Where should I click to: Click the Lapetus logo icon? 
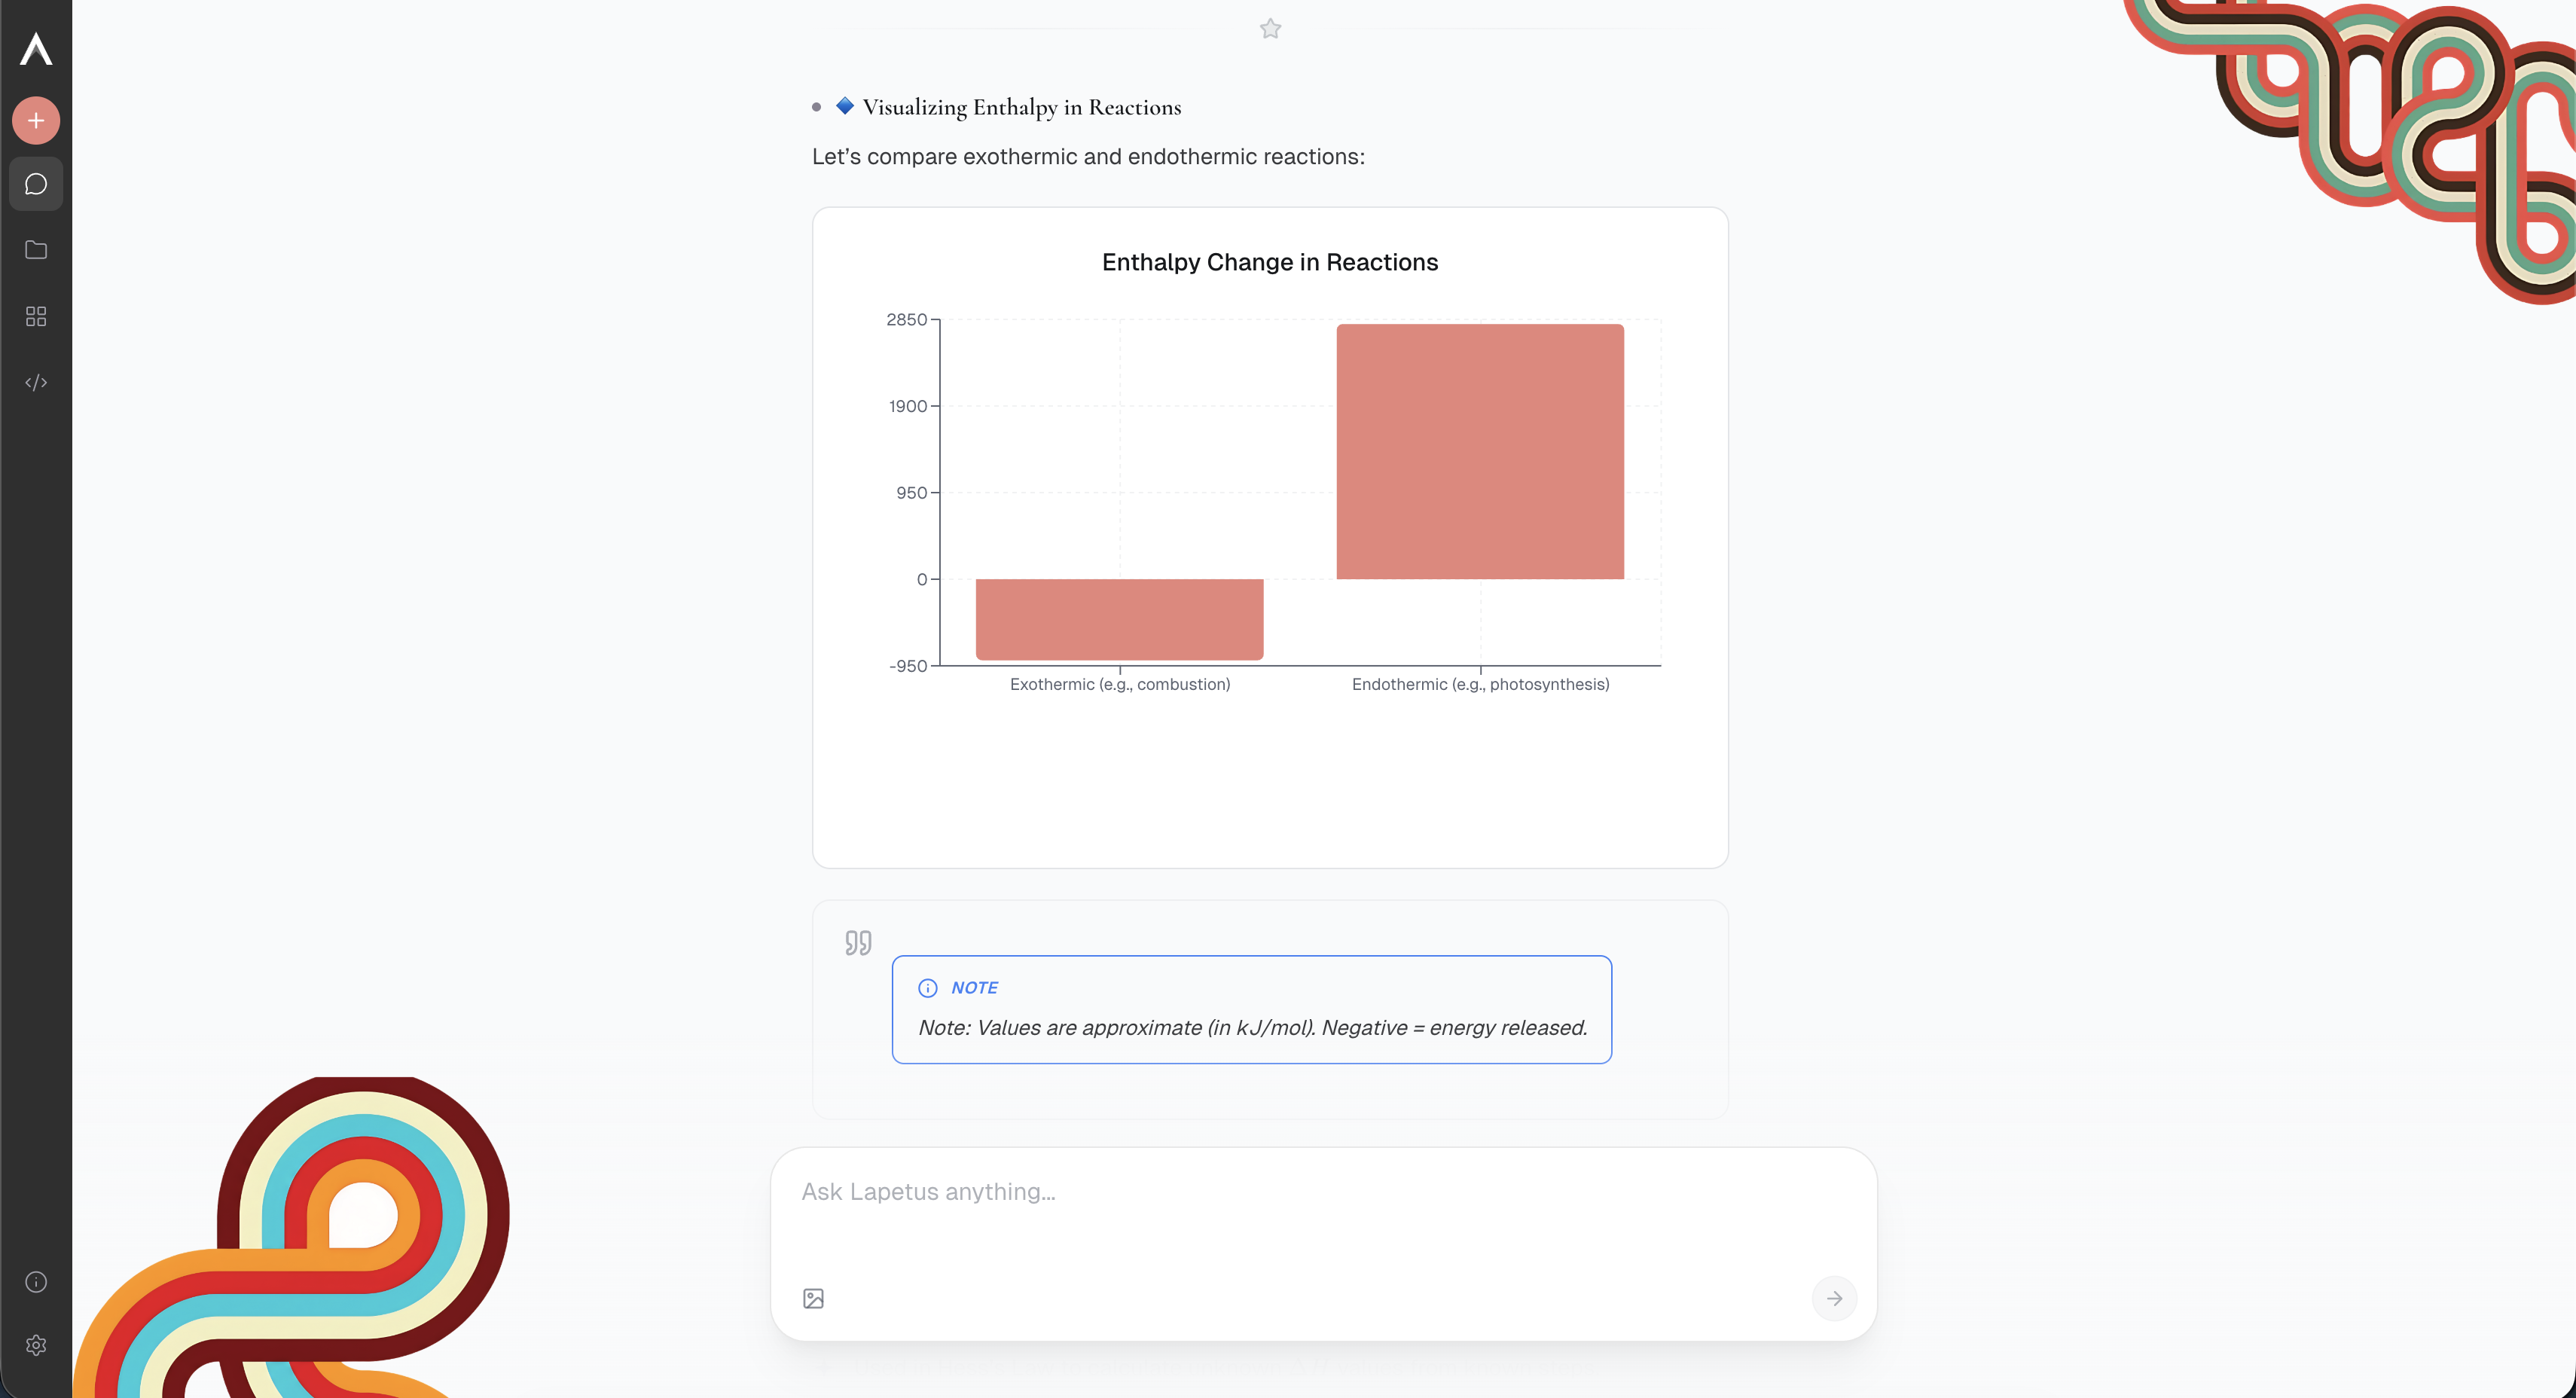pos(36,49)
